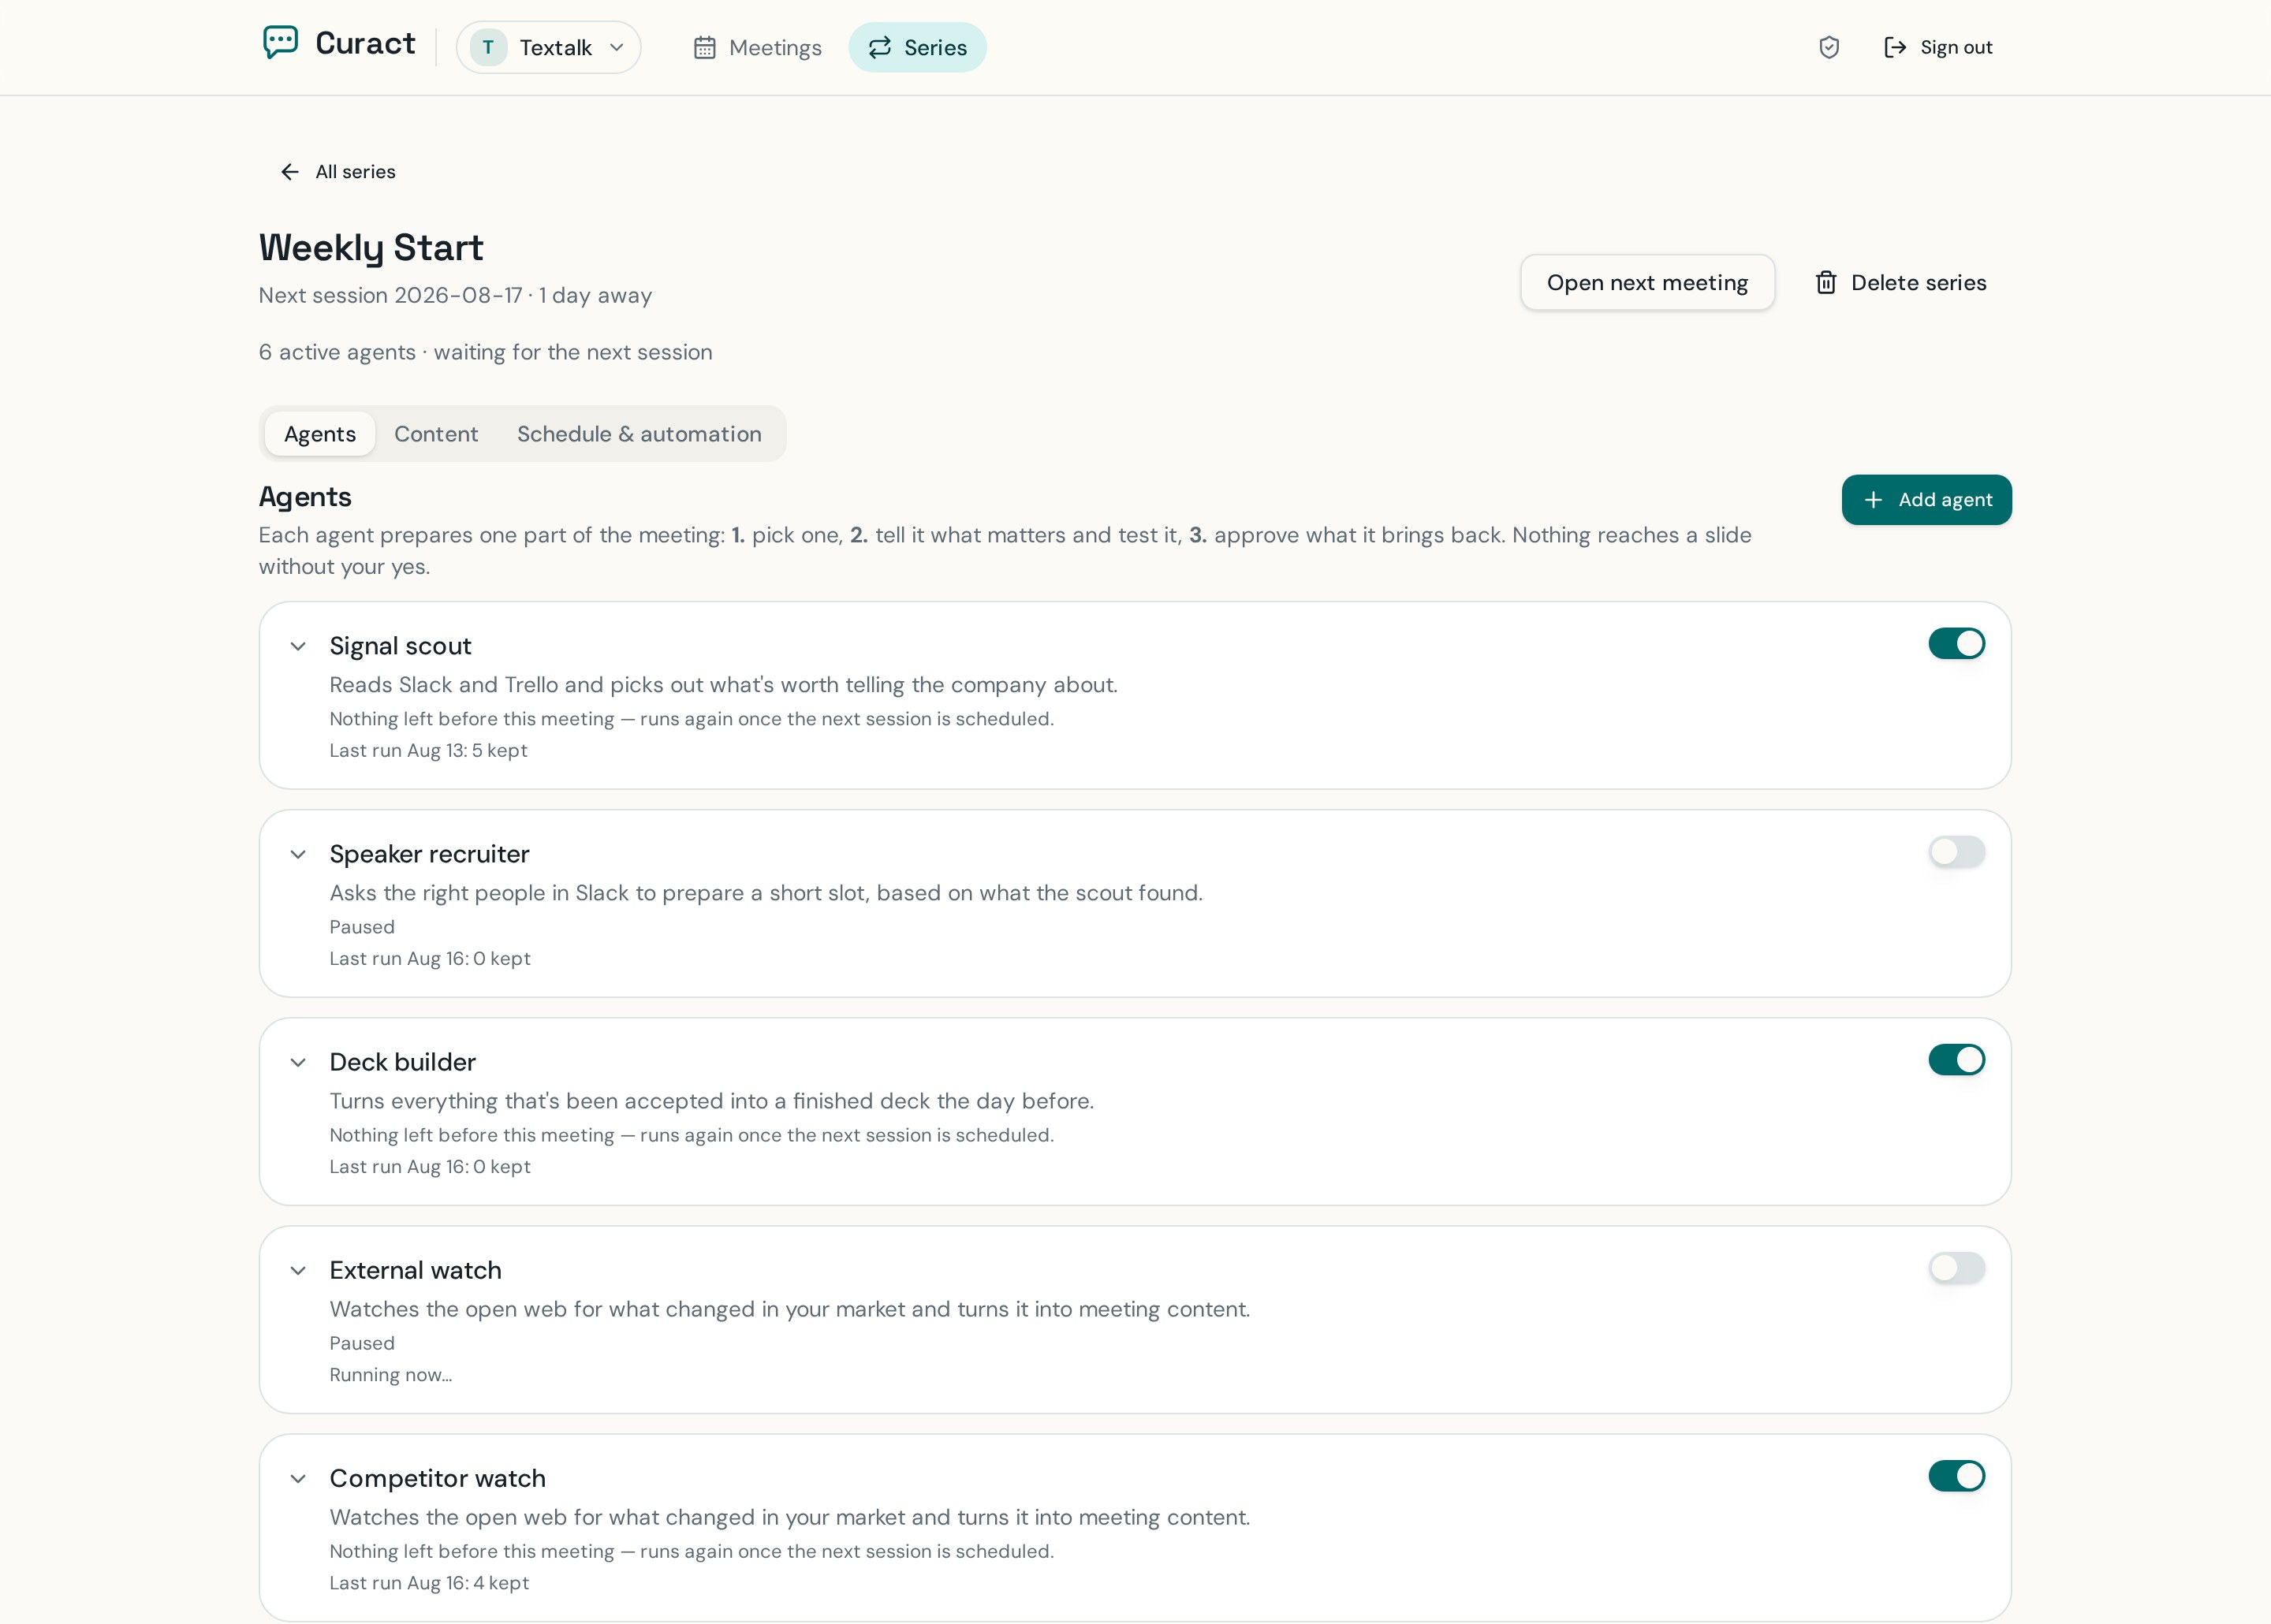Click the Curact chat bubble logo

click(280, 43)
